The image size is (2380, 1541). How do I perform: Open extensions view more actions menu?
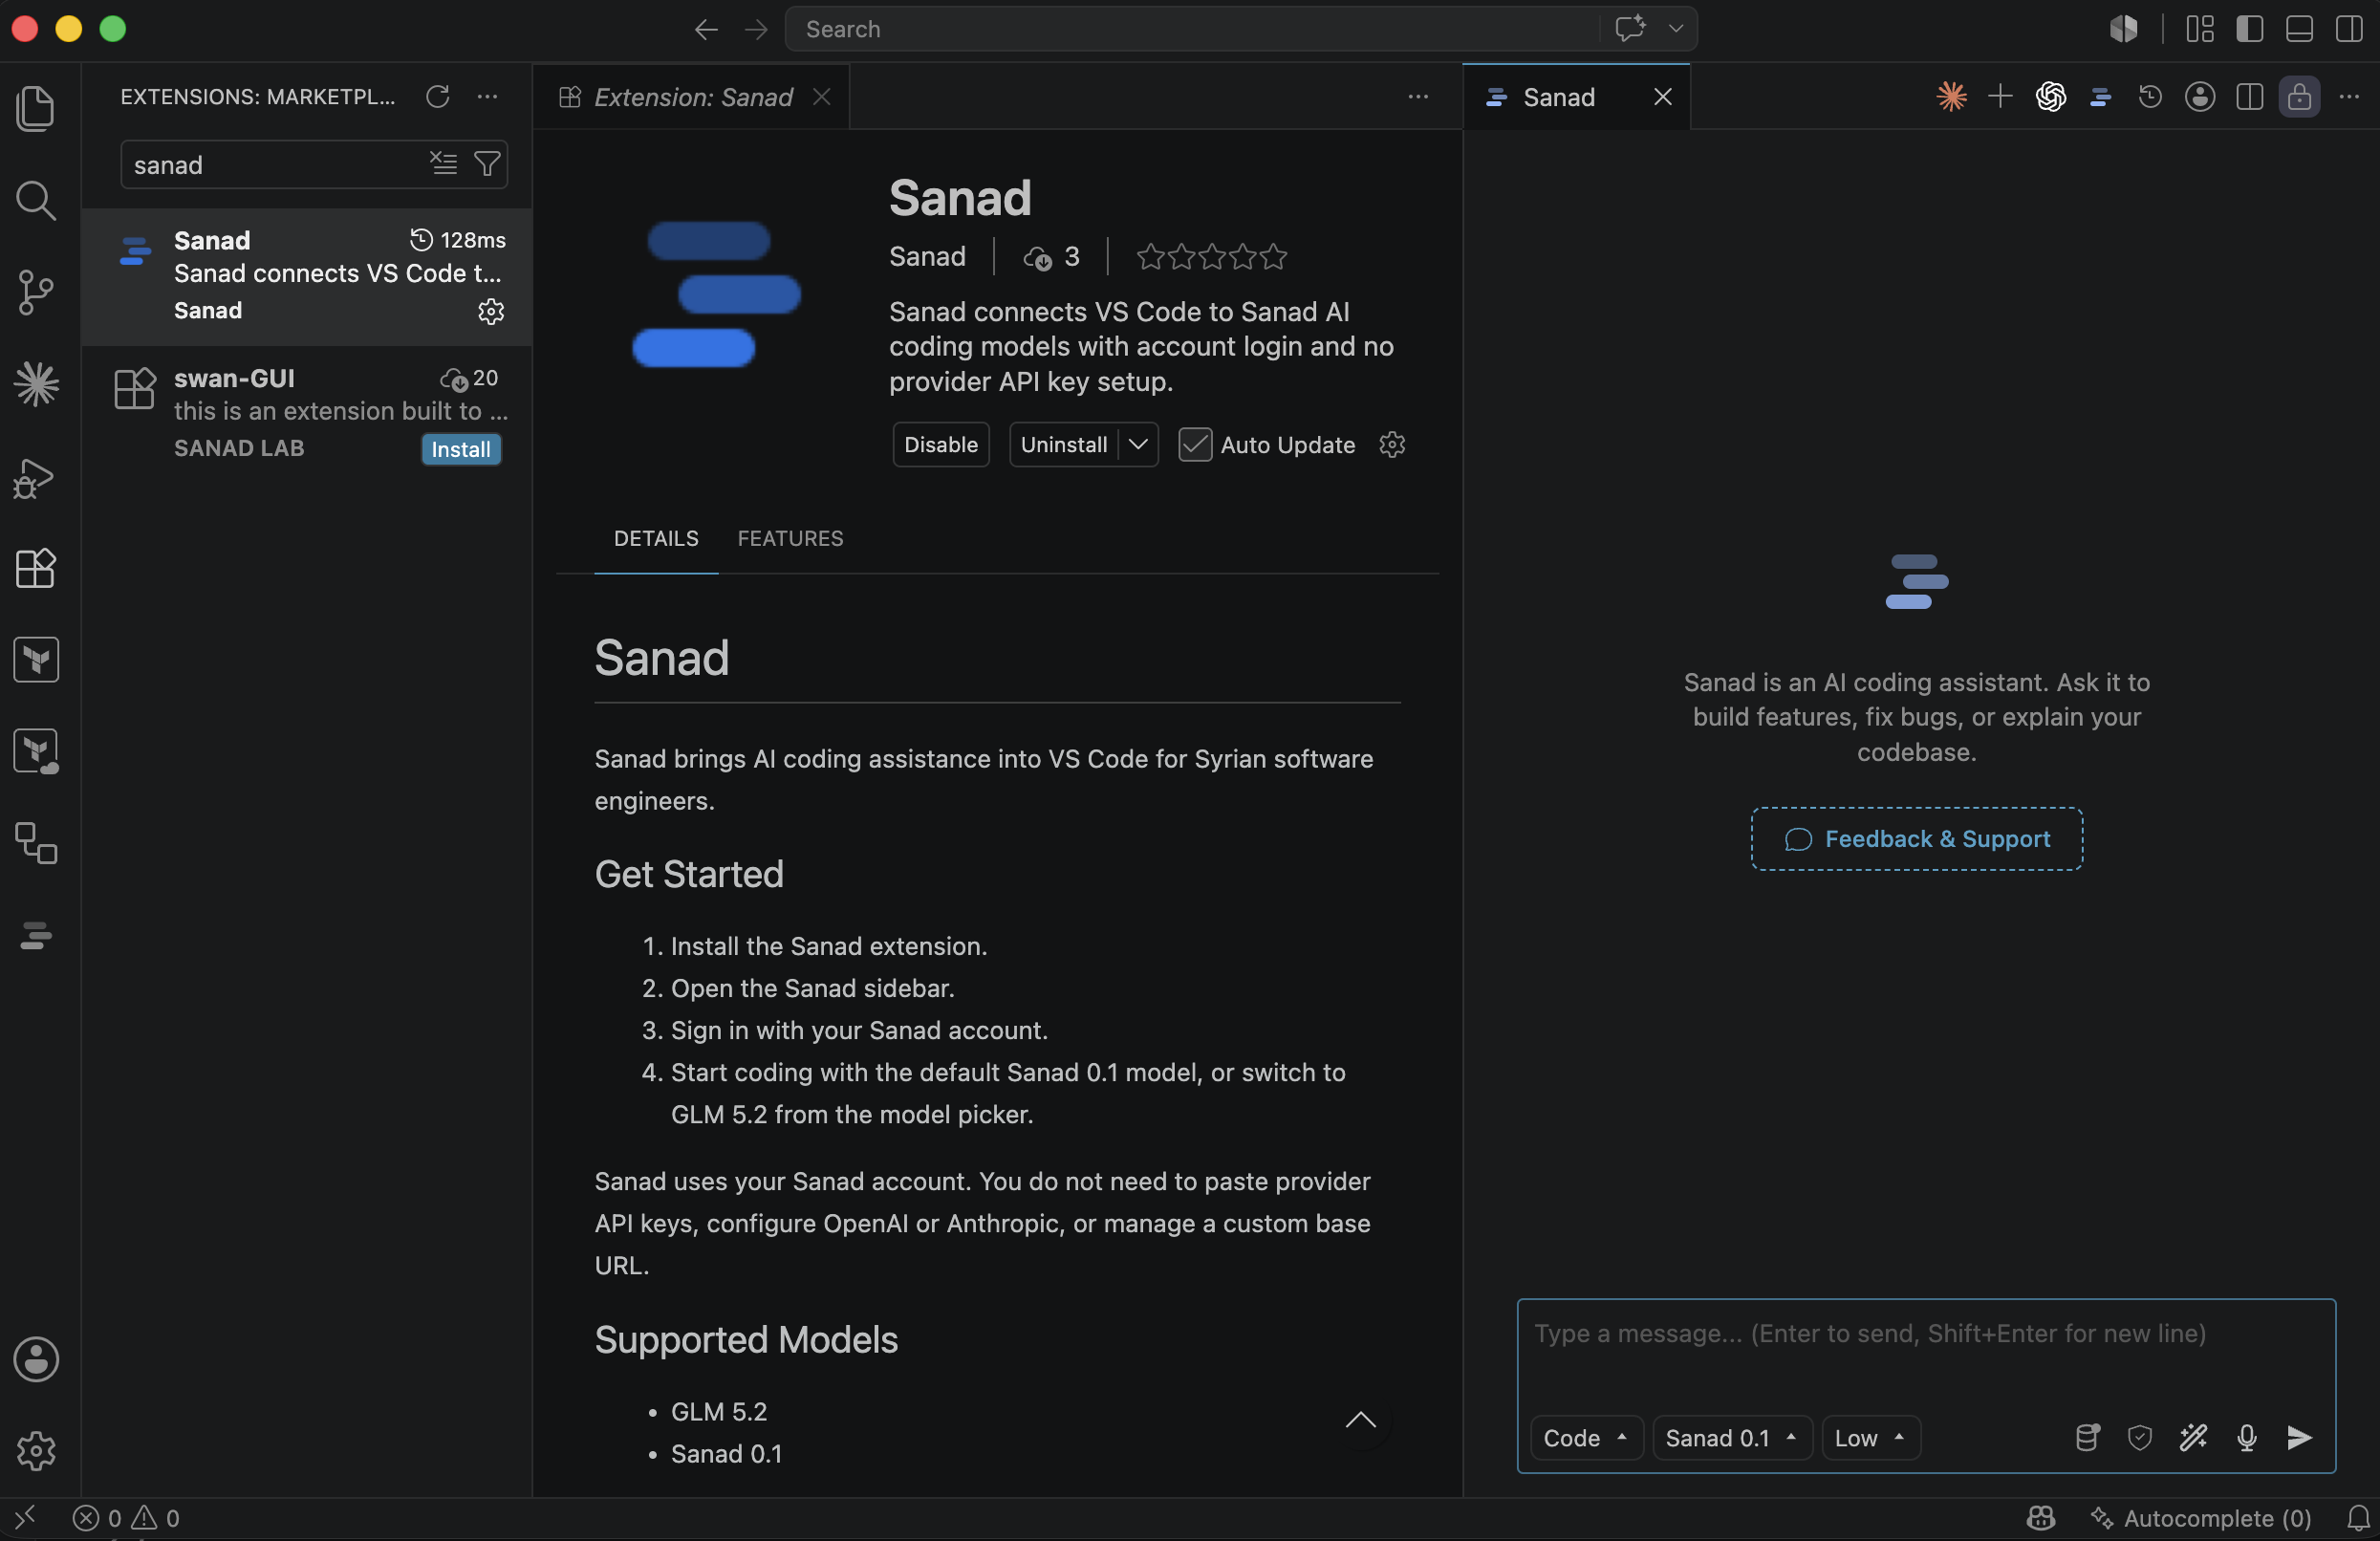(488, 96)
